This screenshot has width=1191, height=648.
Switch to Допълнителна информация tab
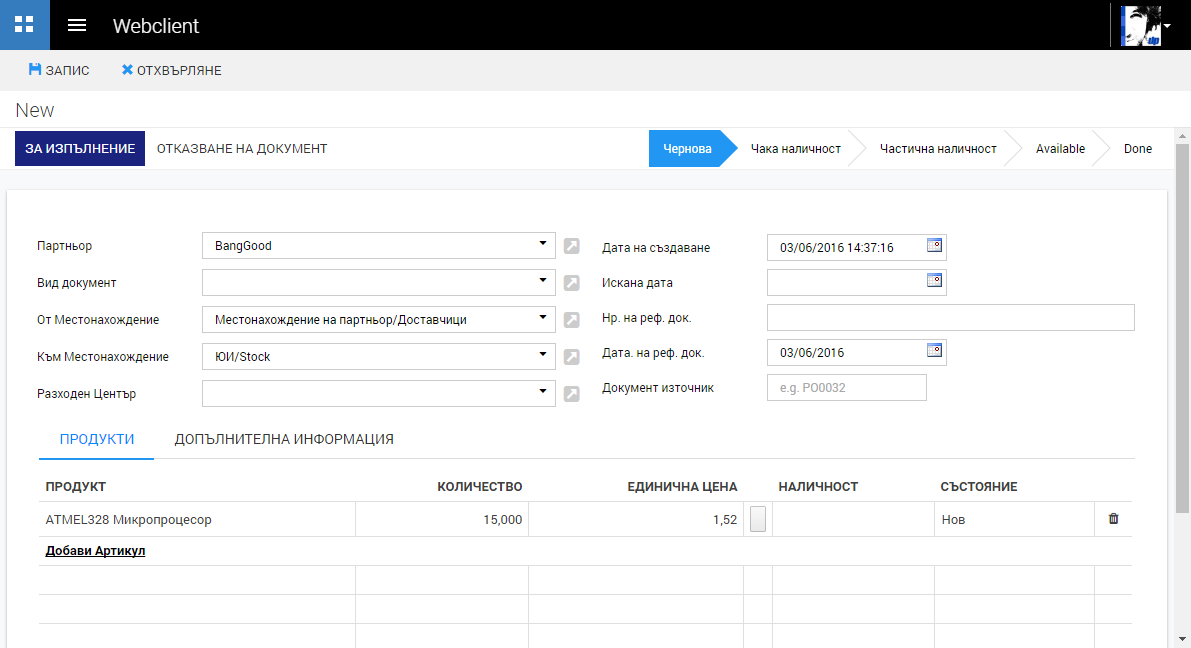click(x=284, y=439)
